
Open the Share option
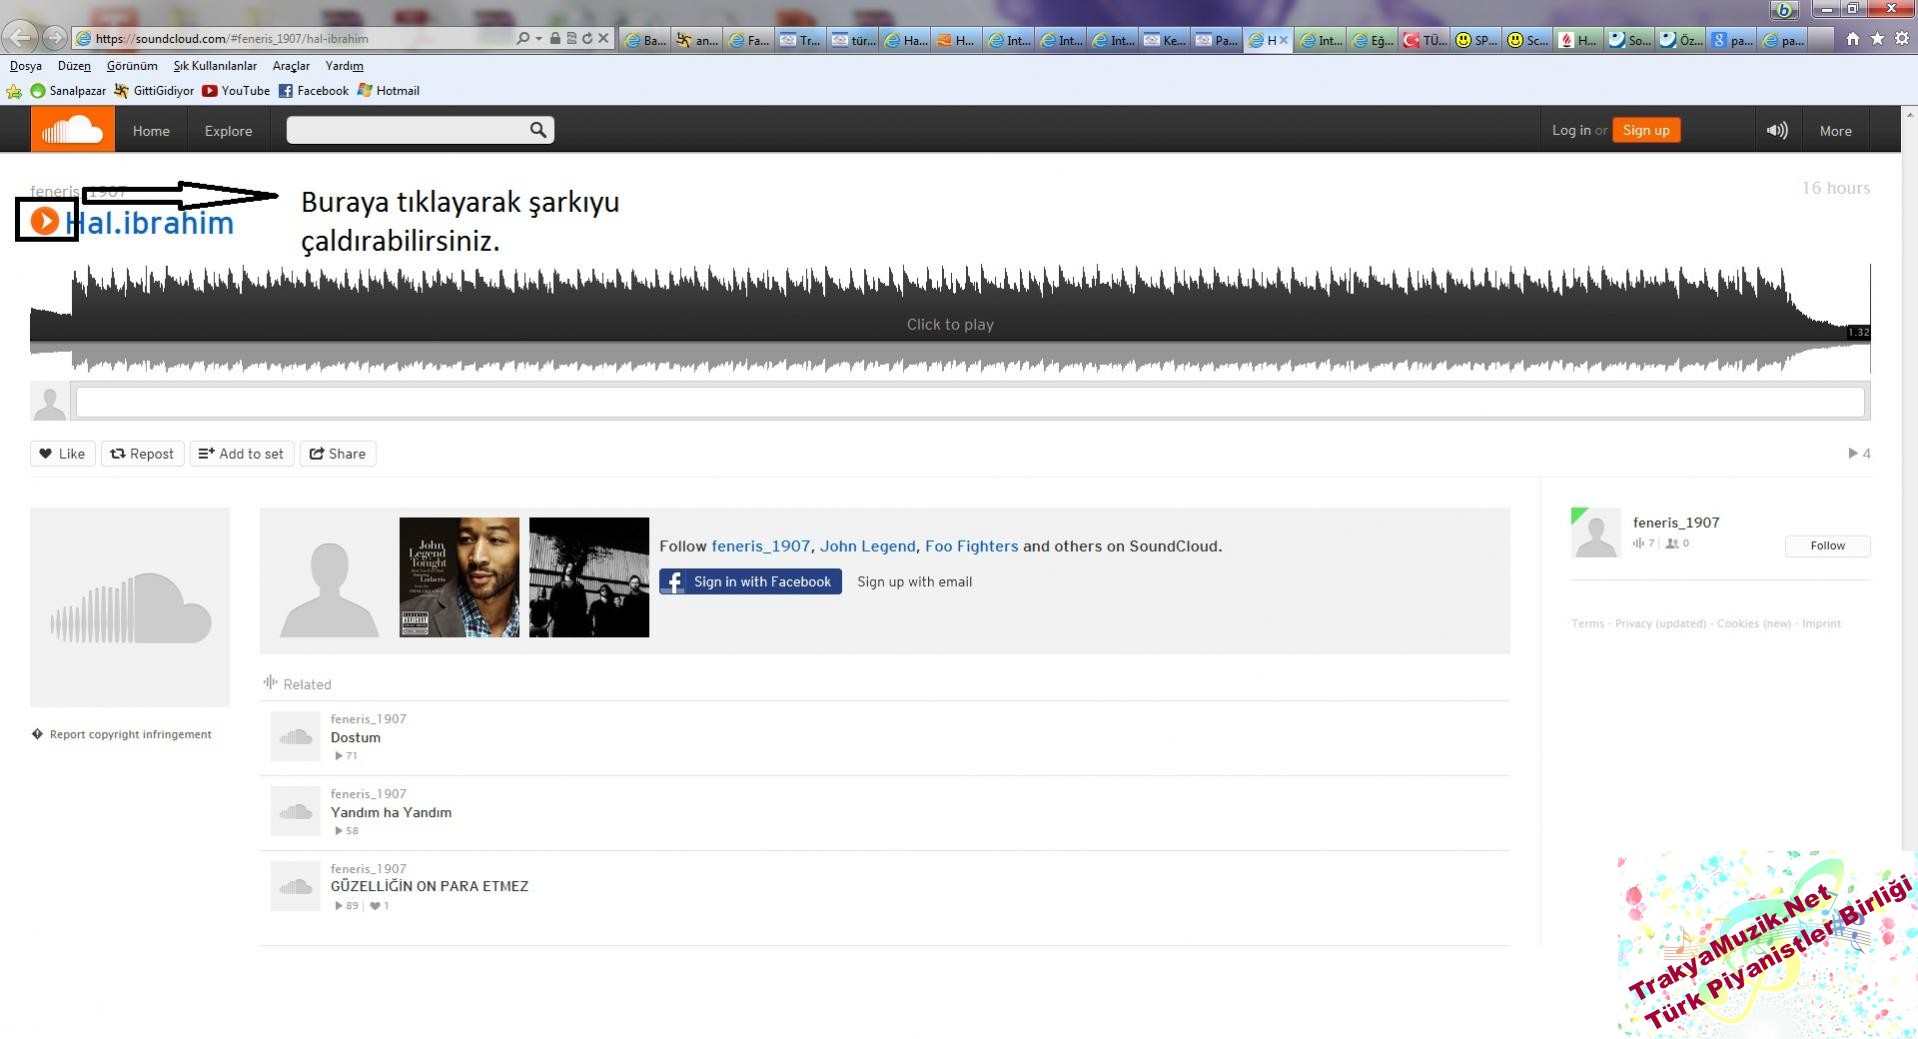338,454
